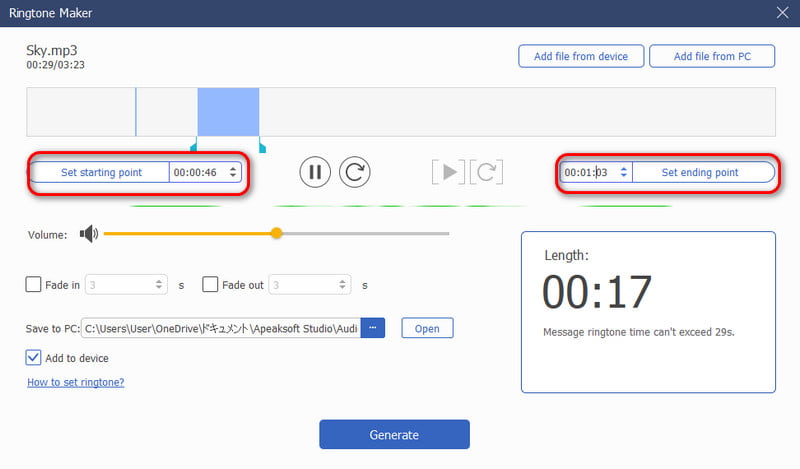
Task: Open How to set ringtone link
Action: pos(75,382)
